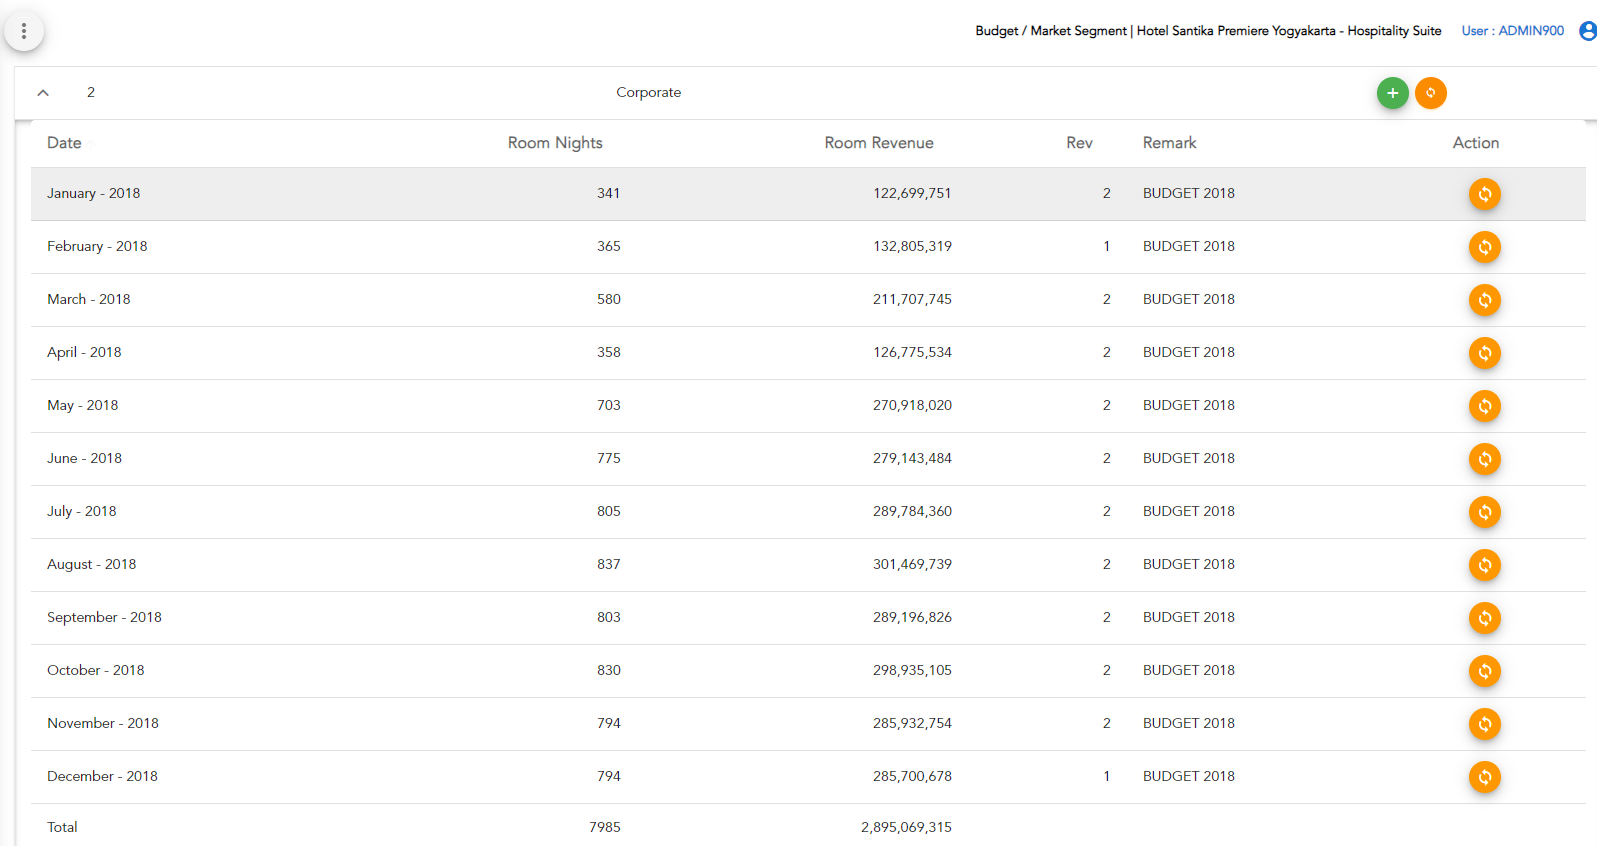Viewport: 1597px width, 846px height.
Task: Click room nights value 580
Action: 608,299
